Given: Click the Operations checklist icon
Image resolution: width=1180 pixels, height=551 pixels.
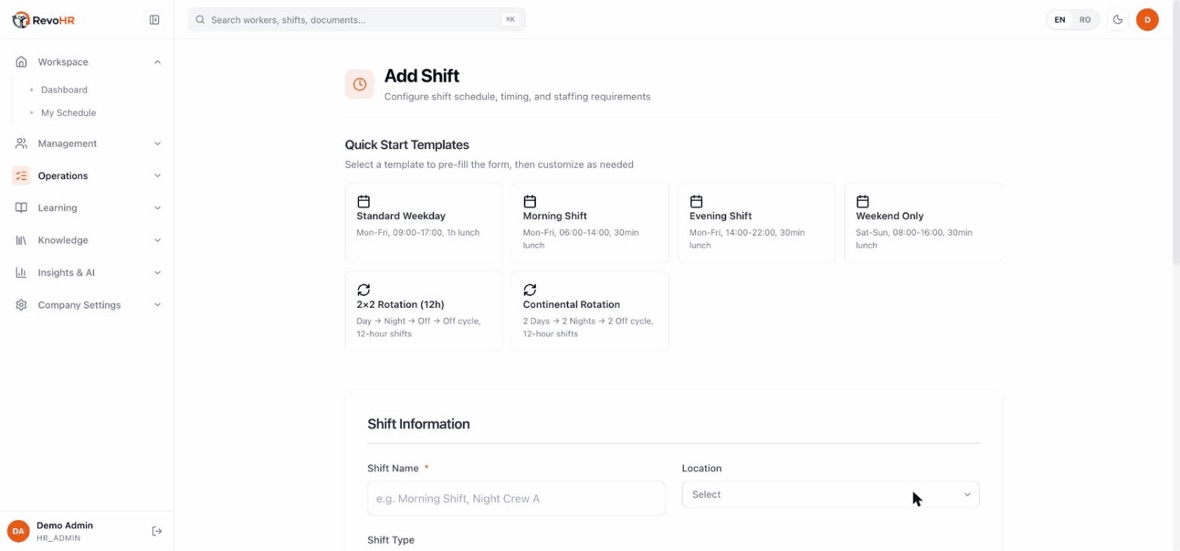Looking at the screenshot, I should pyautogui.click(x=21, y=175).
